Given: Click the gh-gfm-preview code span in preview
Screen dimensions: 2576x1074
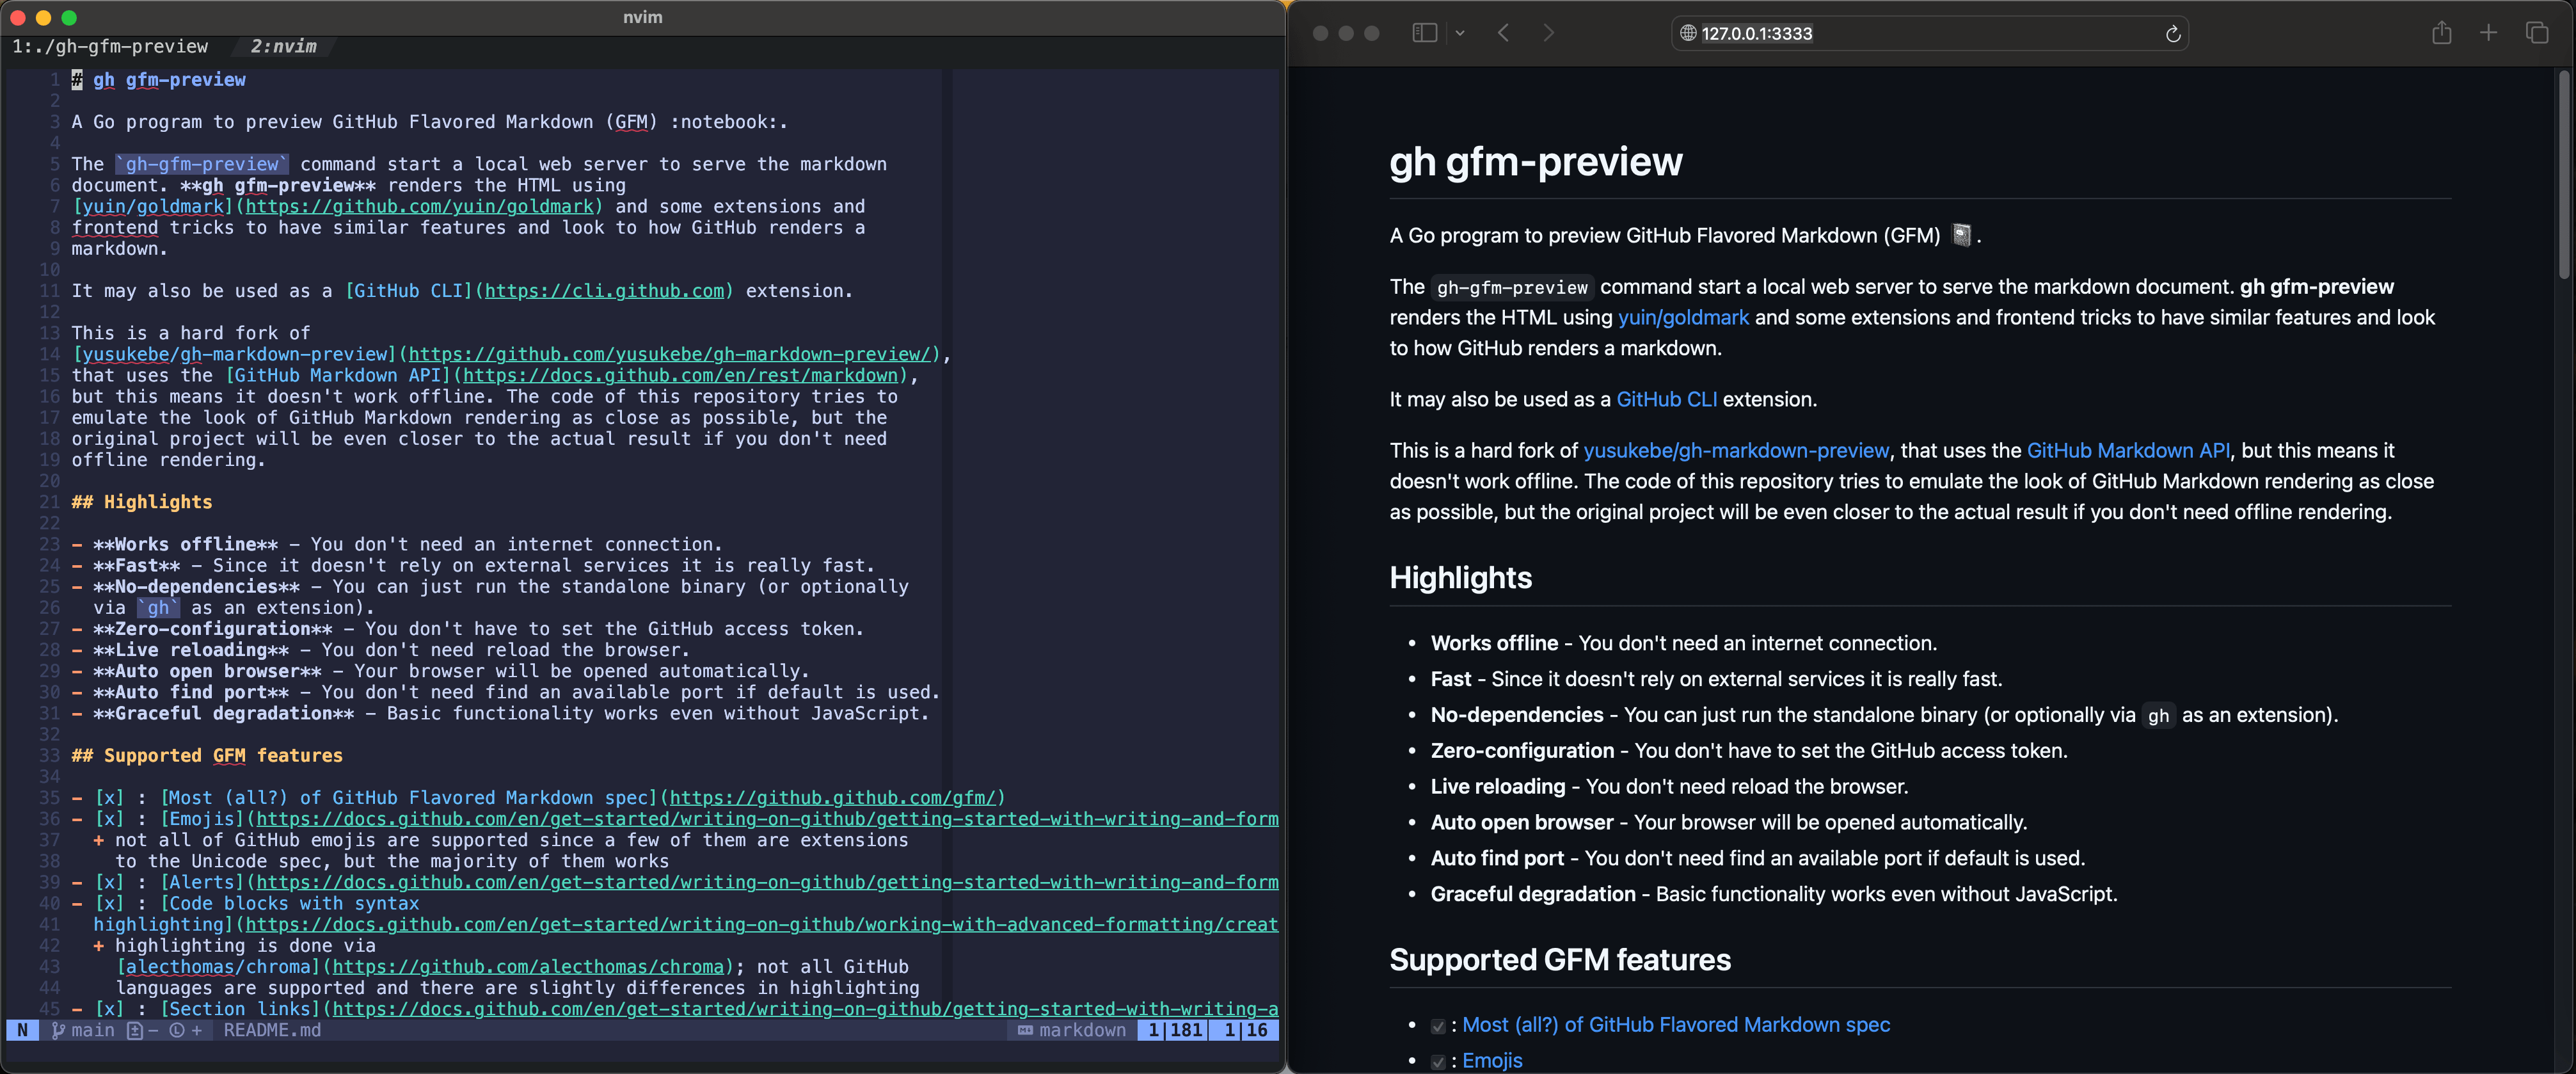Looking at the screenshot, I should [x=1512, y=288].
